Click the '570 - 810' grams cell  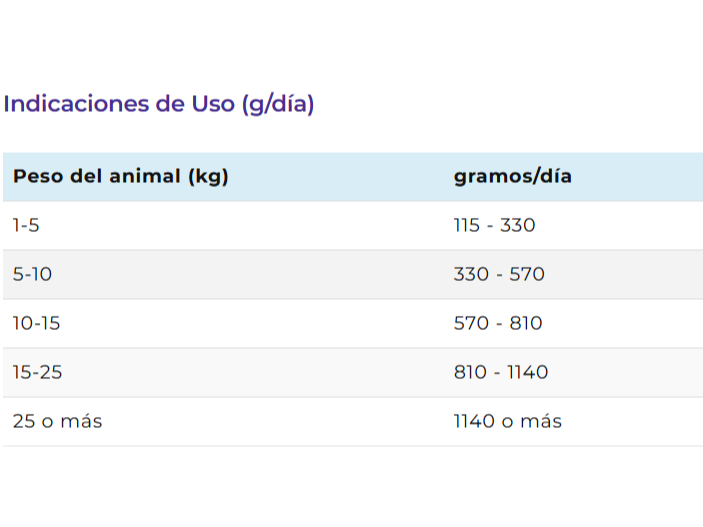click(498, 323)
